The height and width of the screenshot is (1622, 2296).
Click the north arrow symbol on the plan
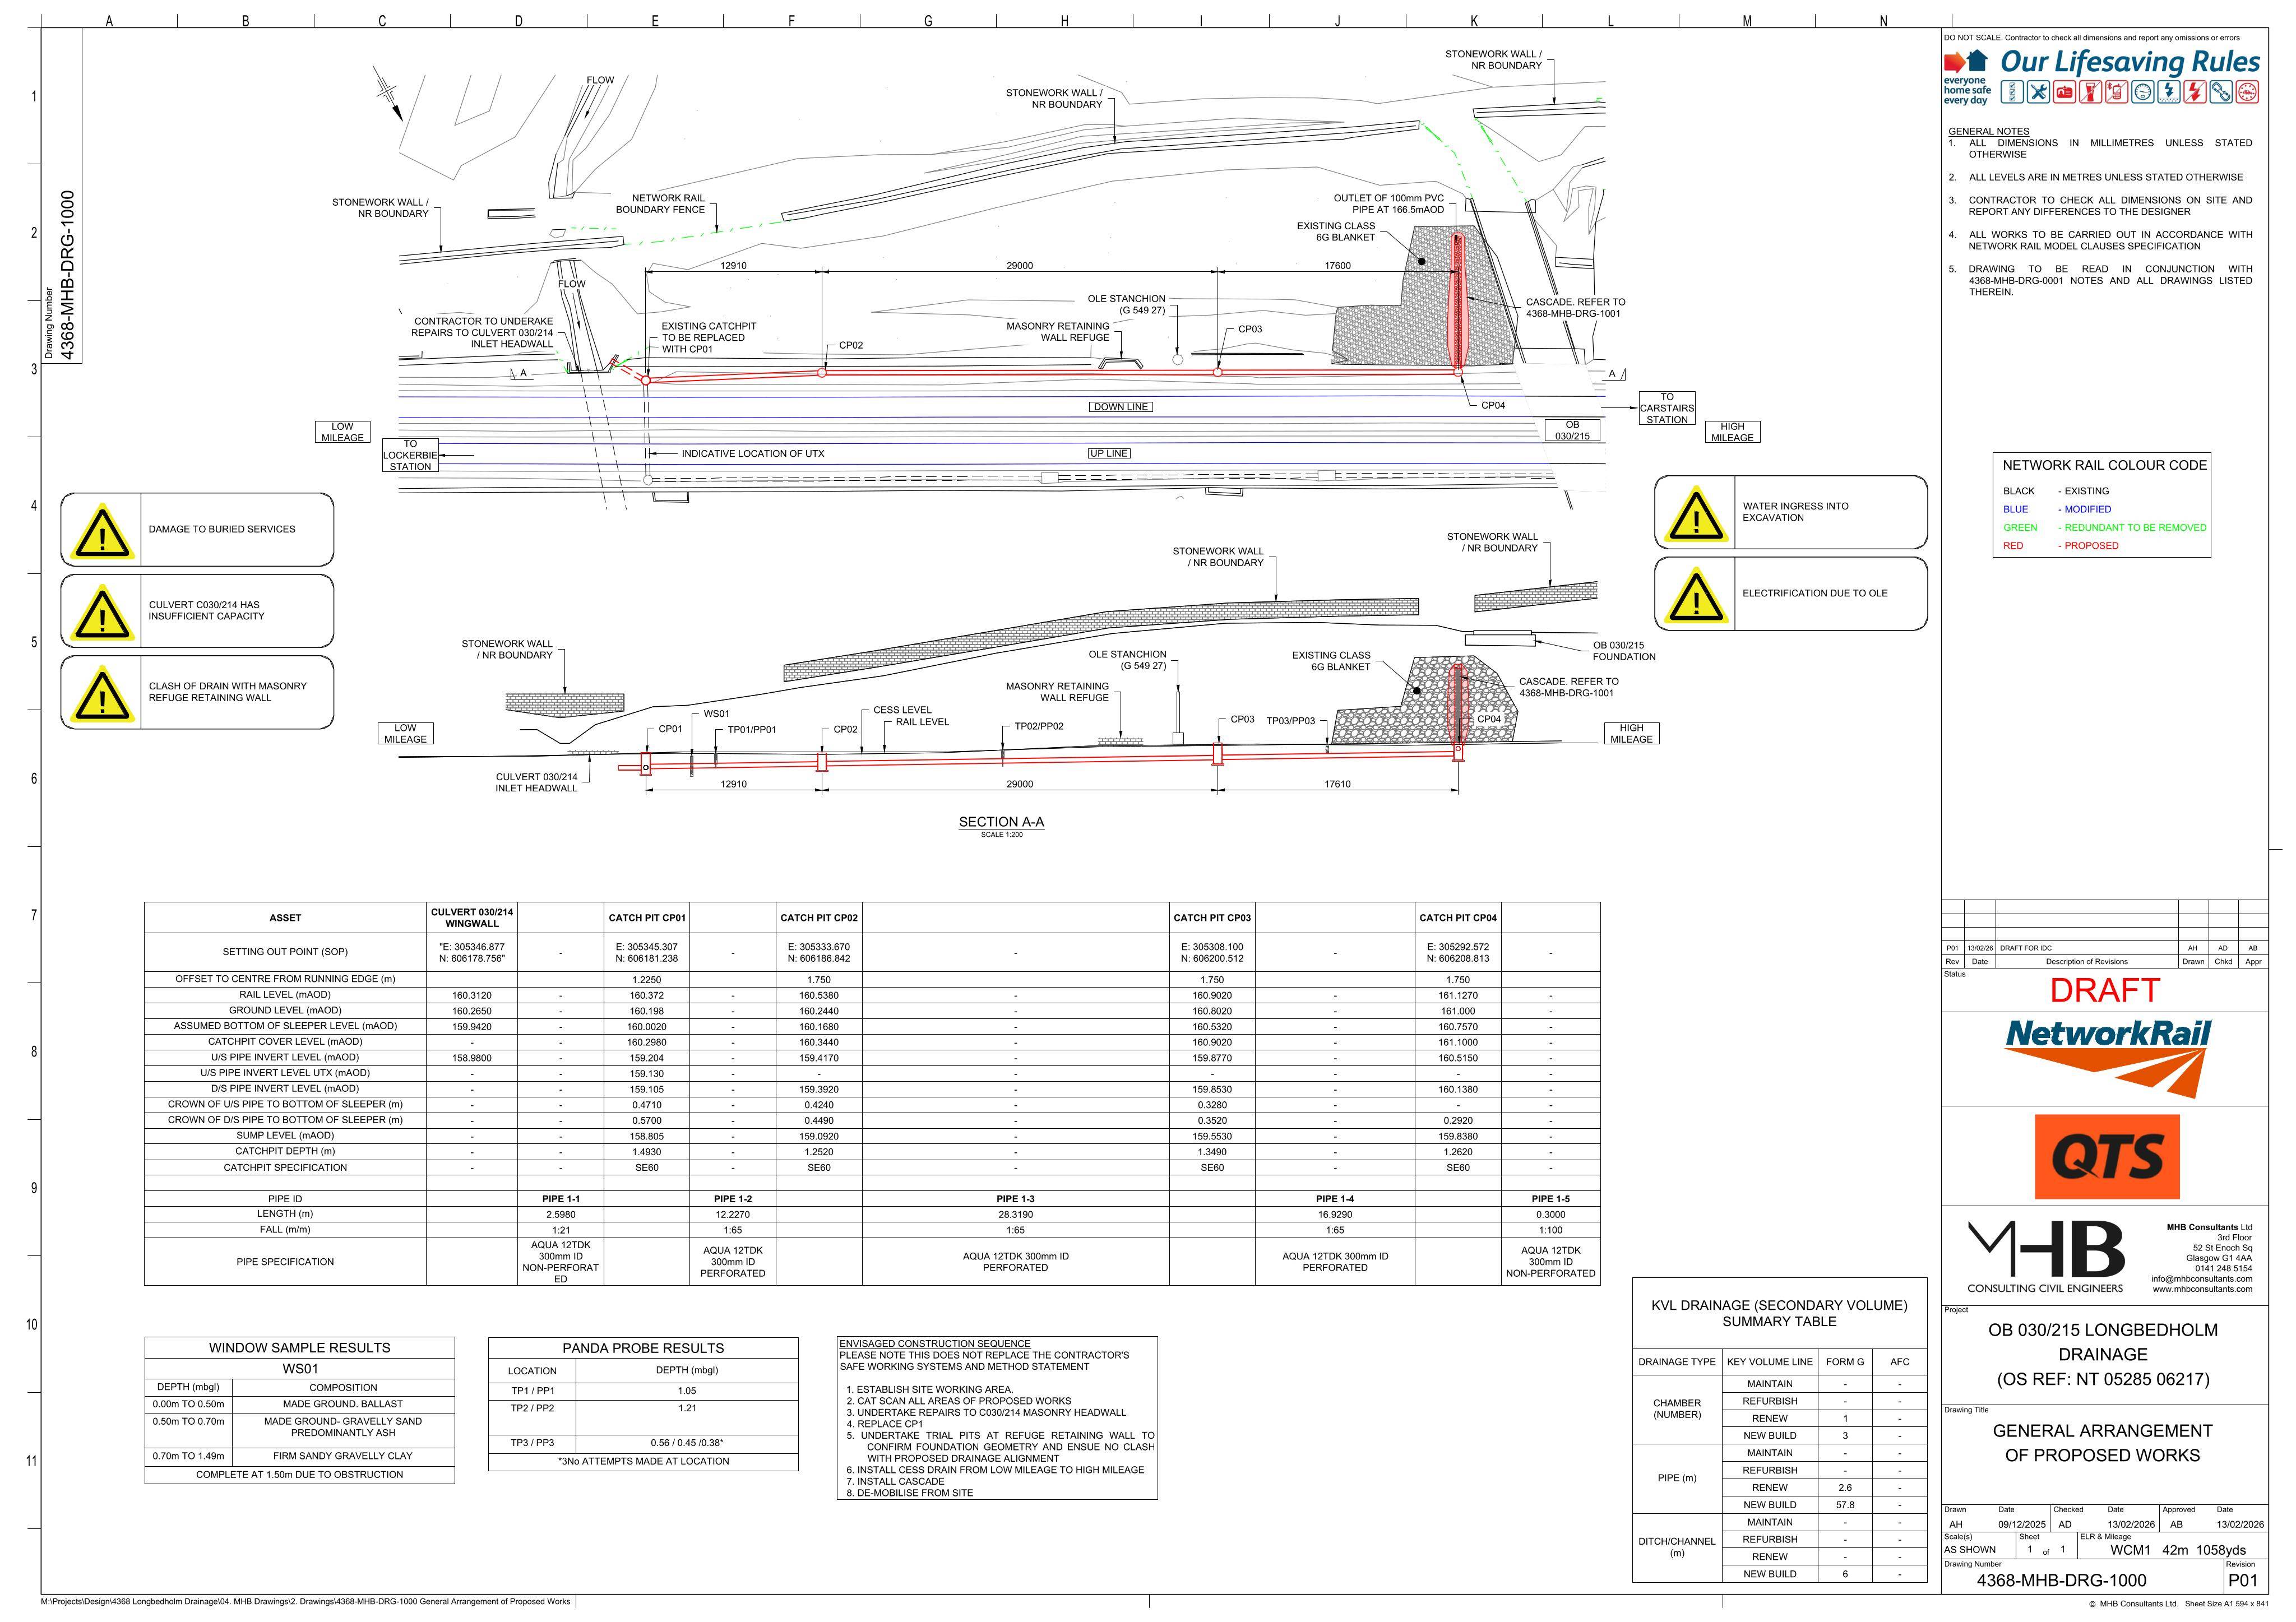coord(388,94)
